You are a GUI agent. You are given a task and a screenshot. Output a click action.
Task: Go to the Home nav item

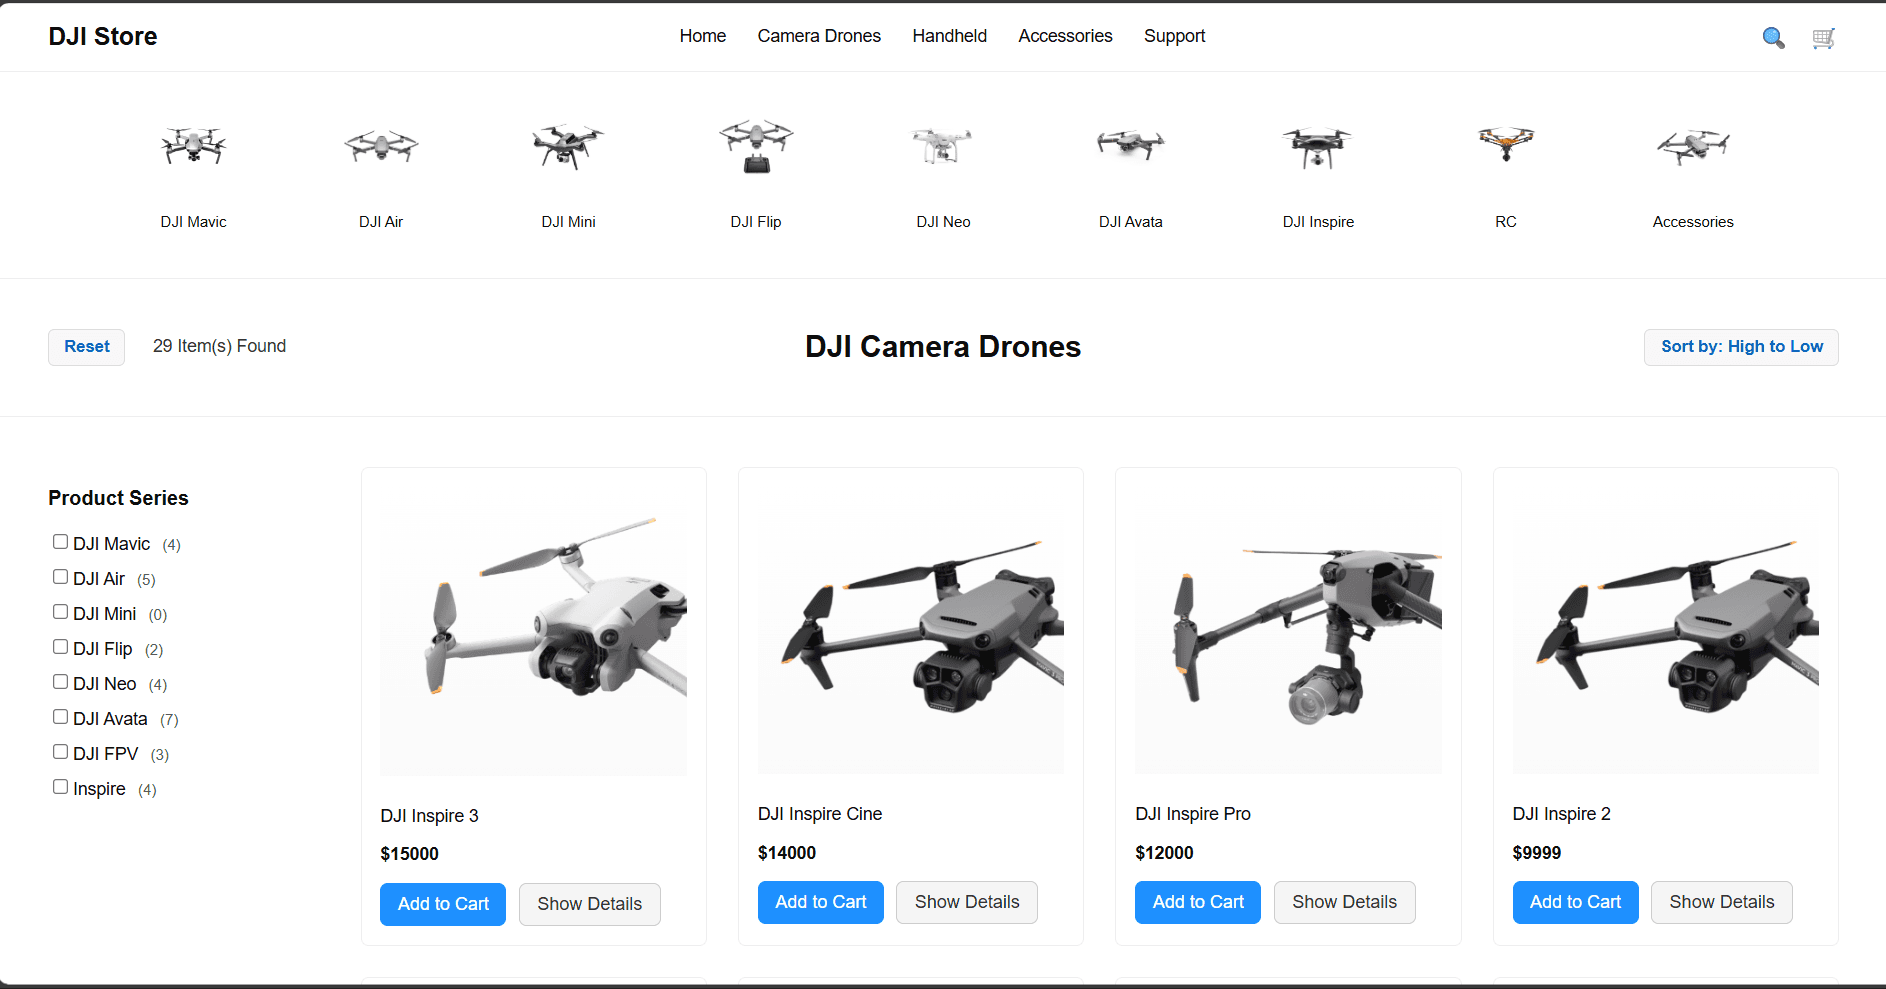(703, 36)
